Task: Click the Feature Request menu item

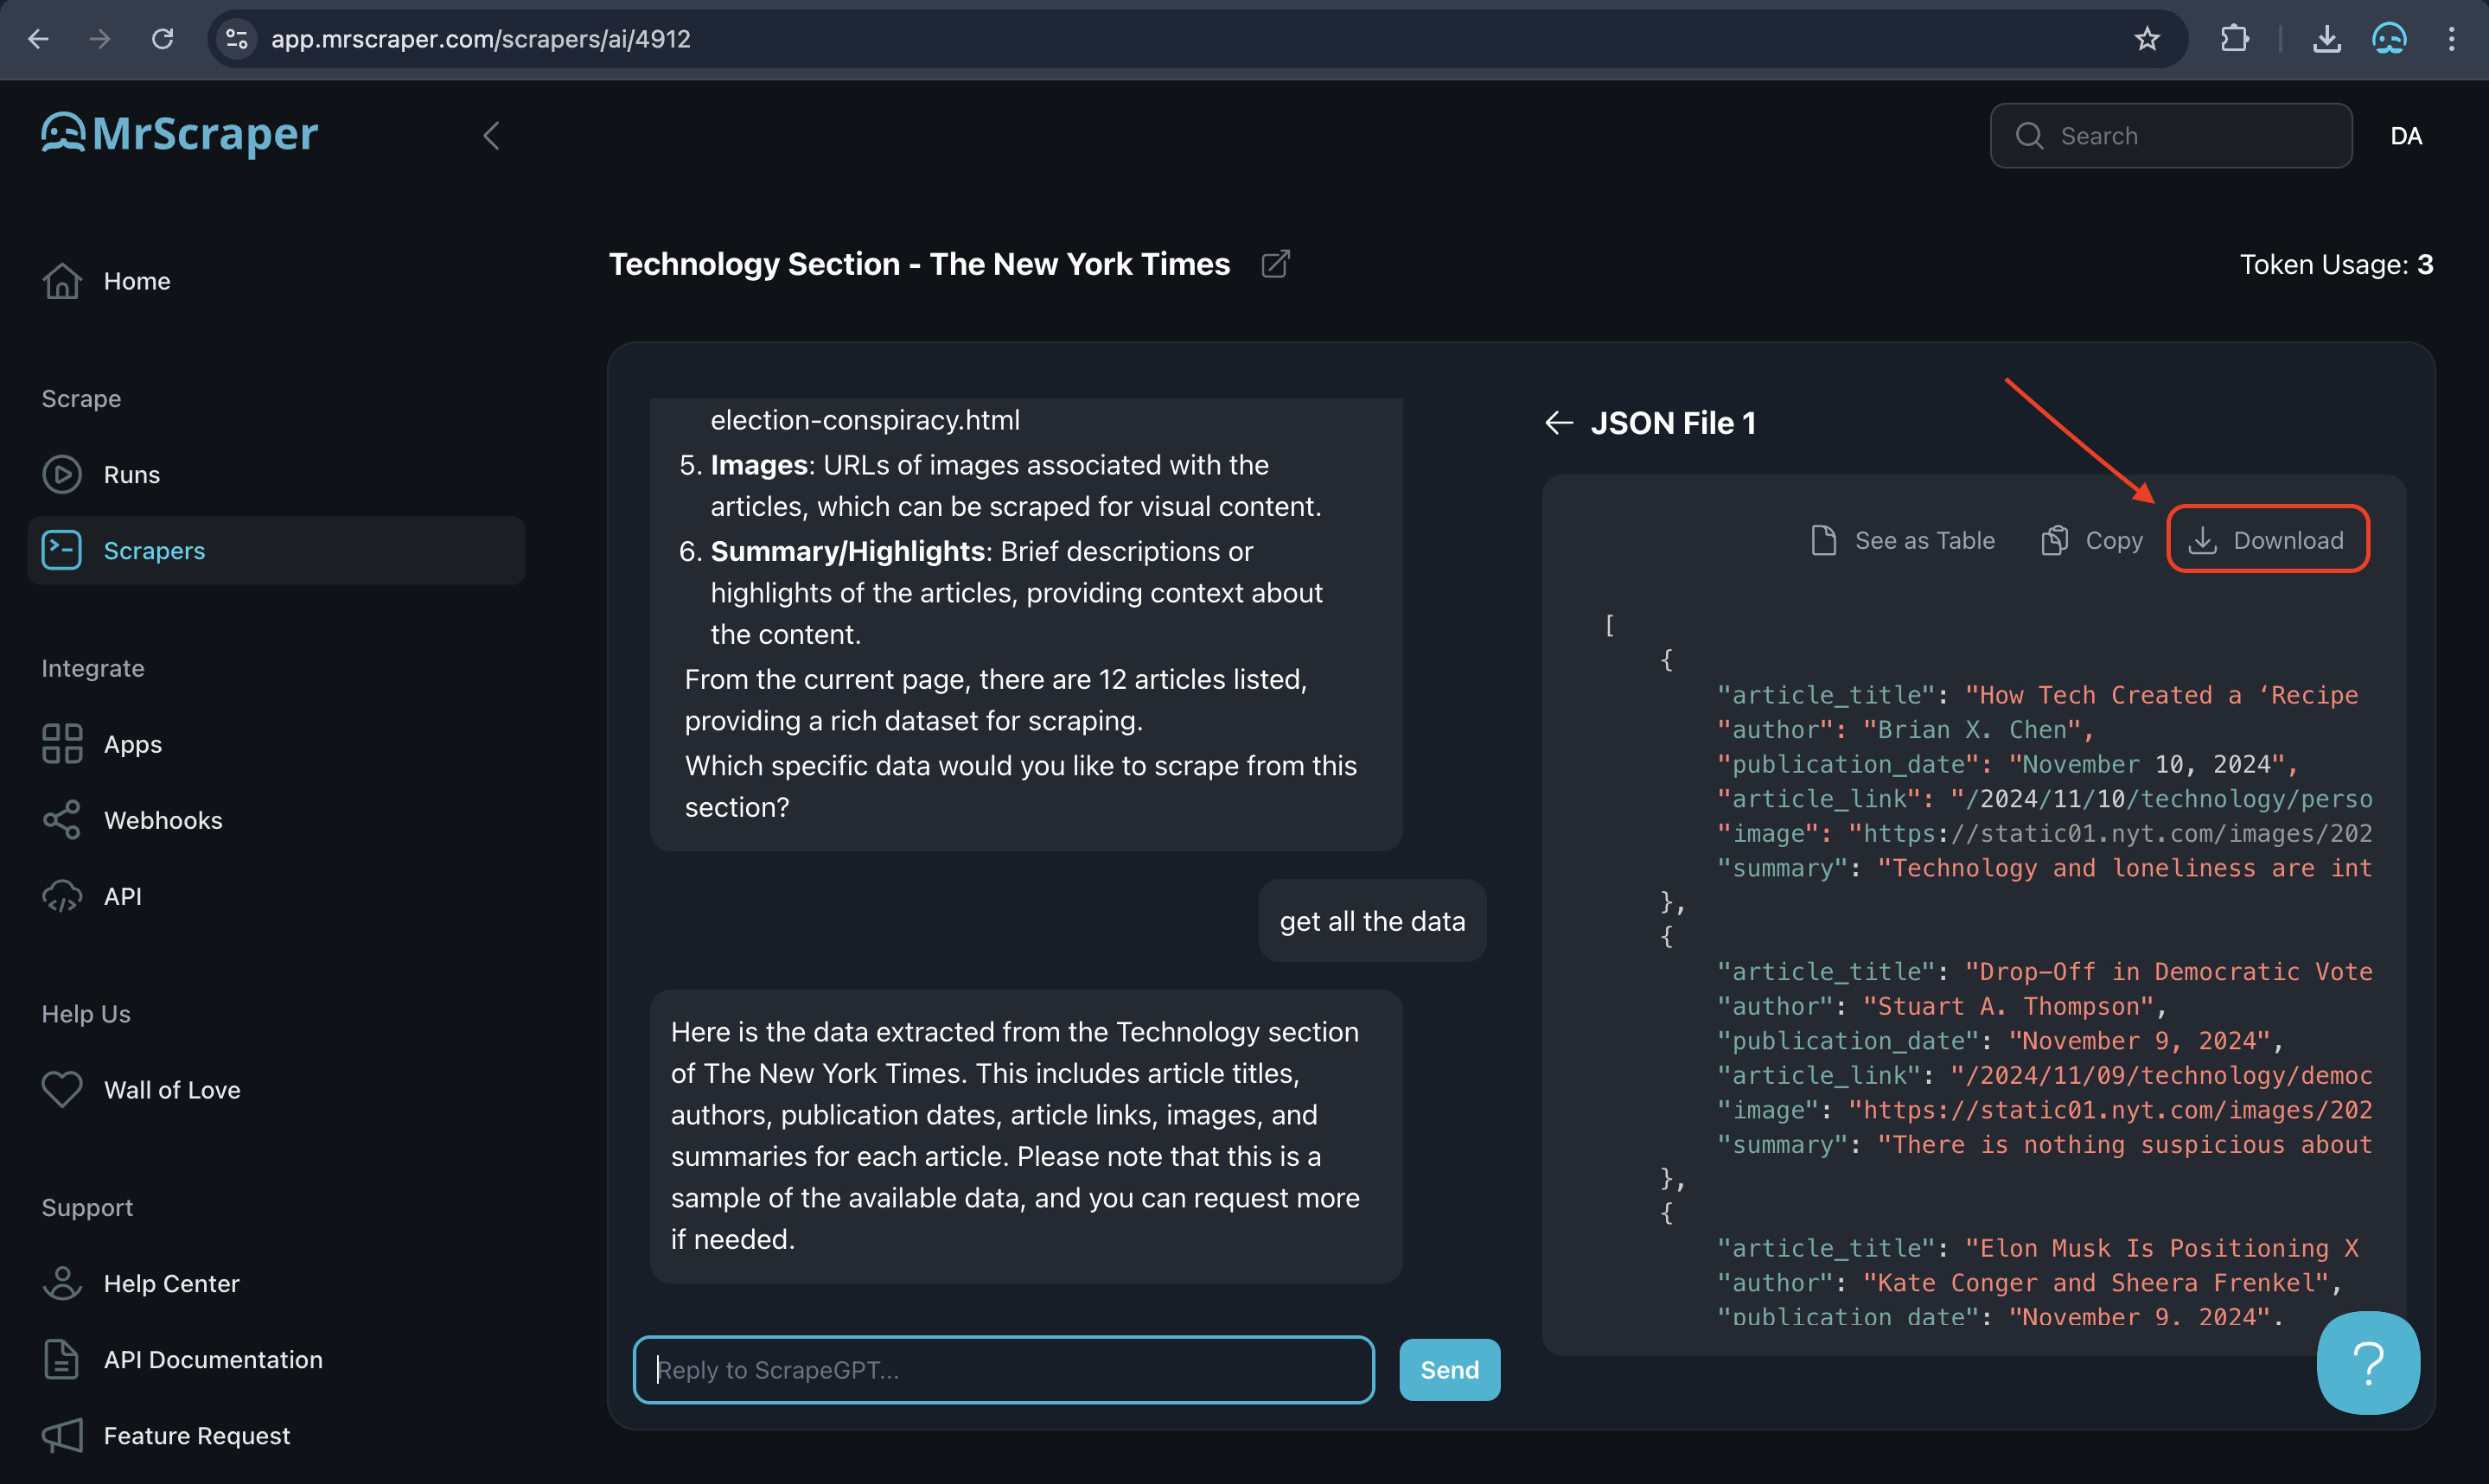Action: (198, 1436)
